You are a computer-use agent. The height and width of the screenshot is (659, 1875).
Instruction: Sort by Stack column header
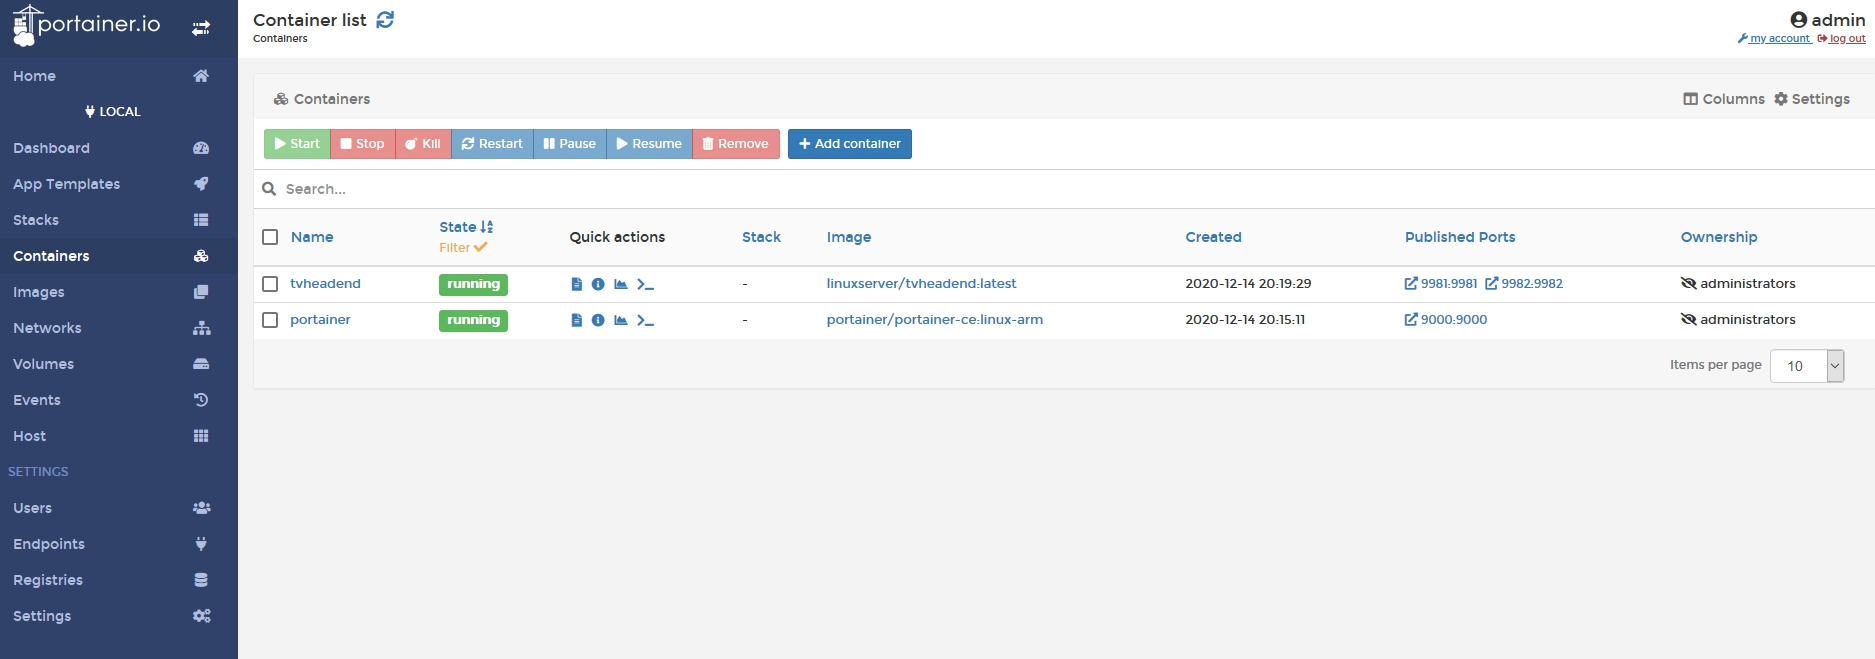[x=761, y=237]
